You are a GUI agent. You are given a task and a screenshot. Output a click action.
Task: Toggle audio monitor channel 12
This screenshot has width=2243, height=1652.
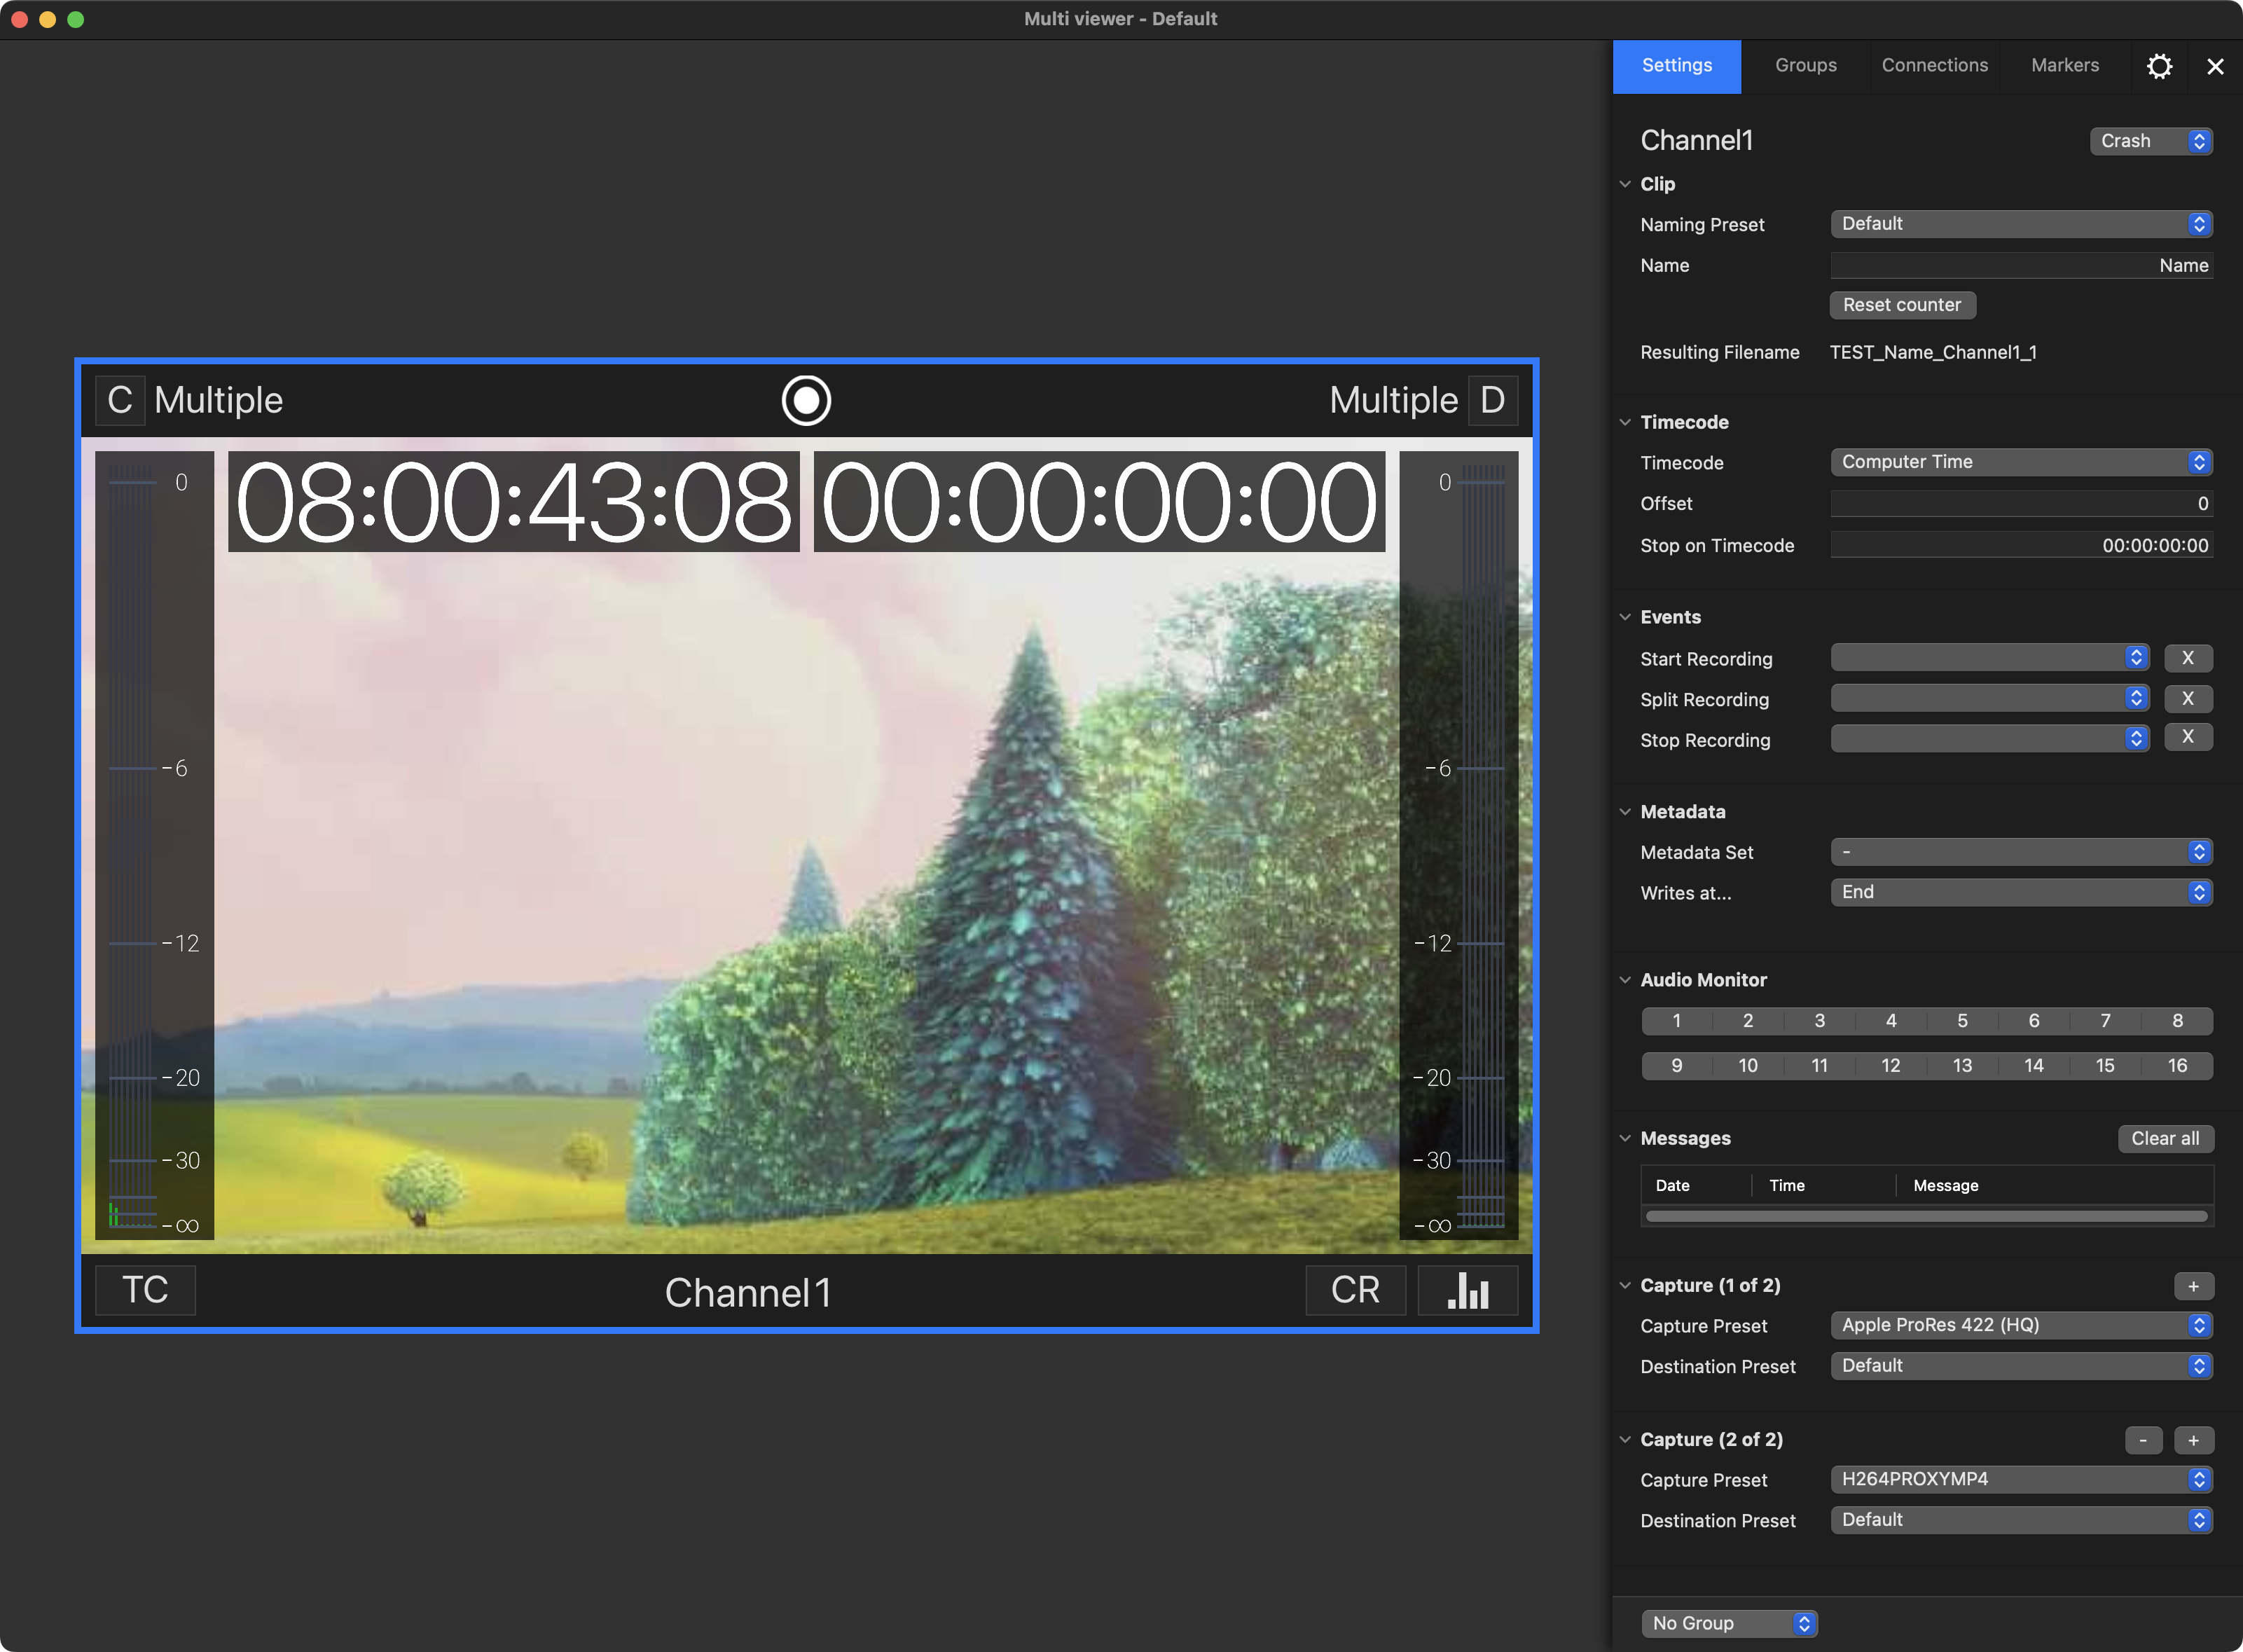(1891, 1066)
